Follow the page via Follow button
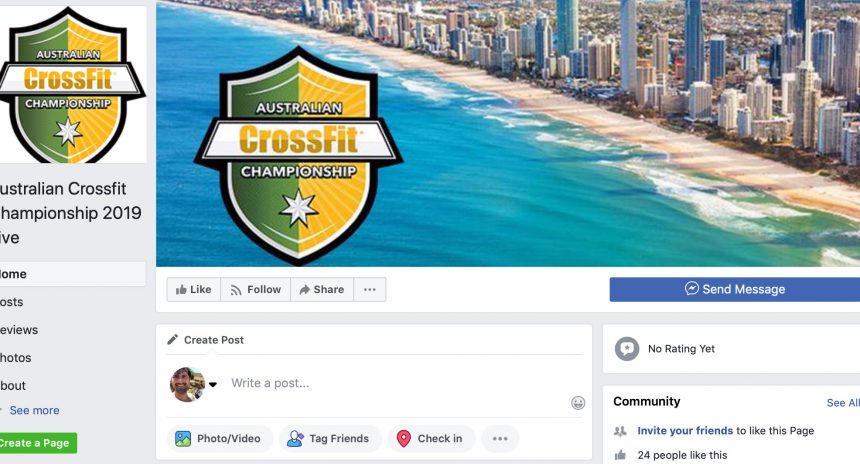 (x=256, y=290)
